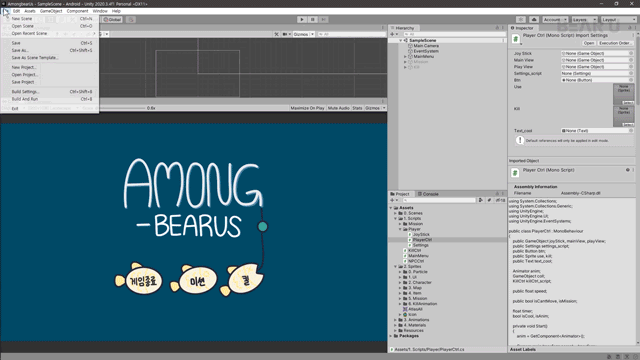640x360 pixels.
Task: Click the Project create plus button
Action: tap(392, 200)
